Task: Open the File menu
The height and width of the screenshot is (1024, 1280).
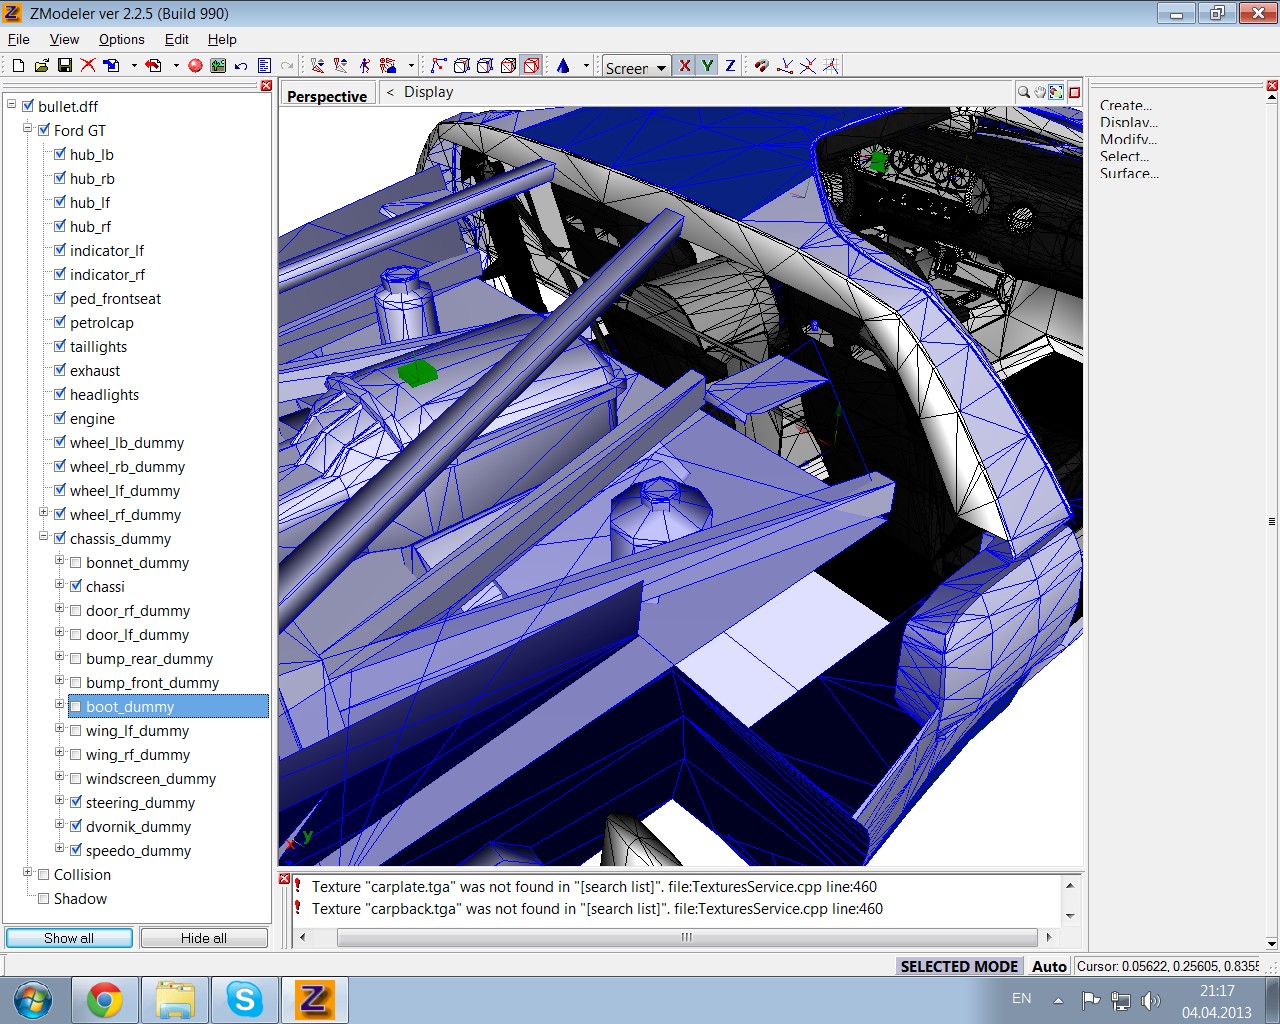Action: [19, 39]
